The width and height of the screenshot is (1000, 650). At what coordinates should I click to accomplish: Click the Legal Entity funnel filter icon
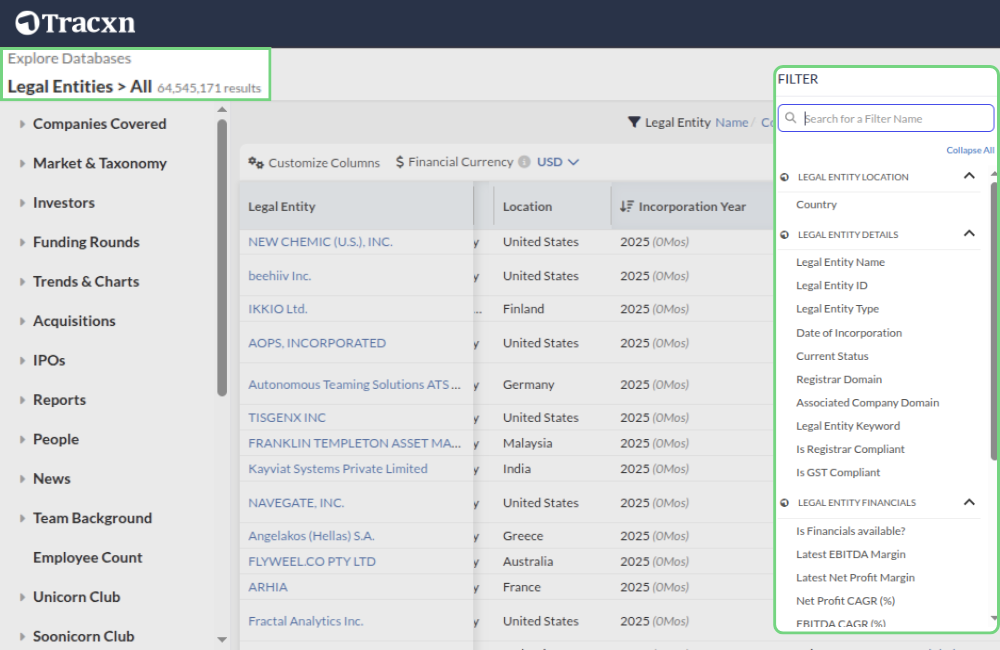[634, 123]
